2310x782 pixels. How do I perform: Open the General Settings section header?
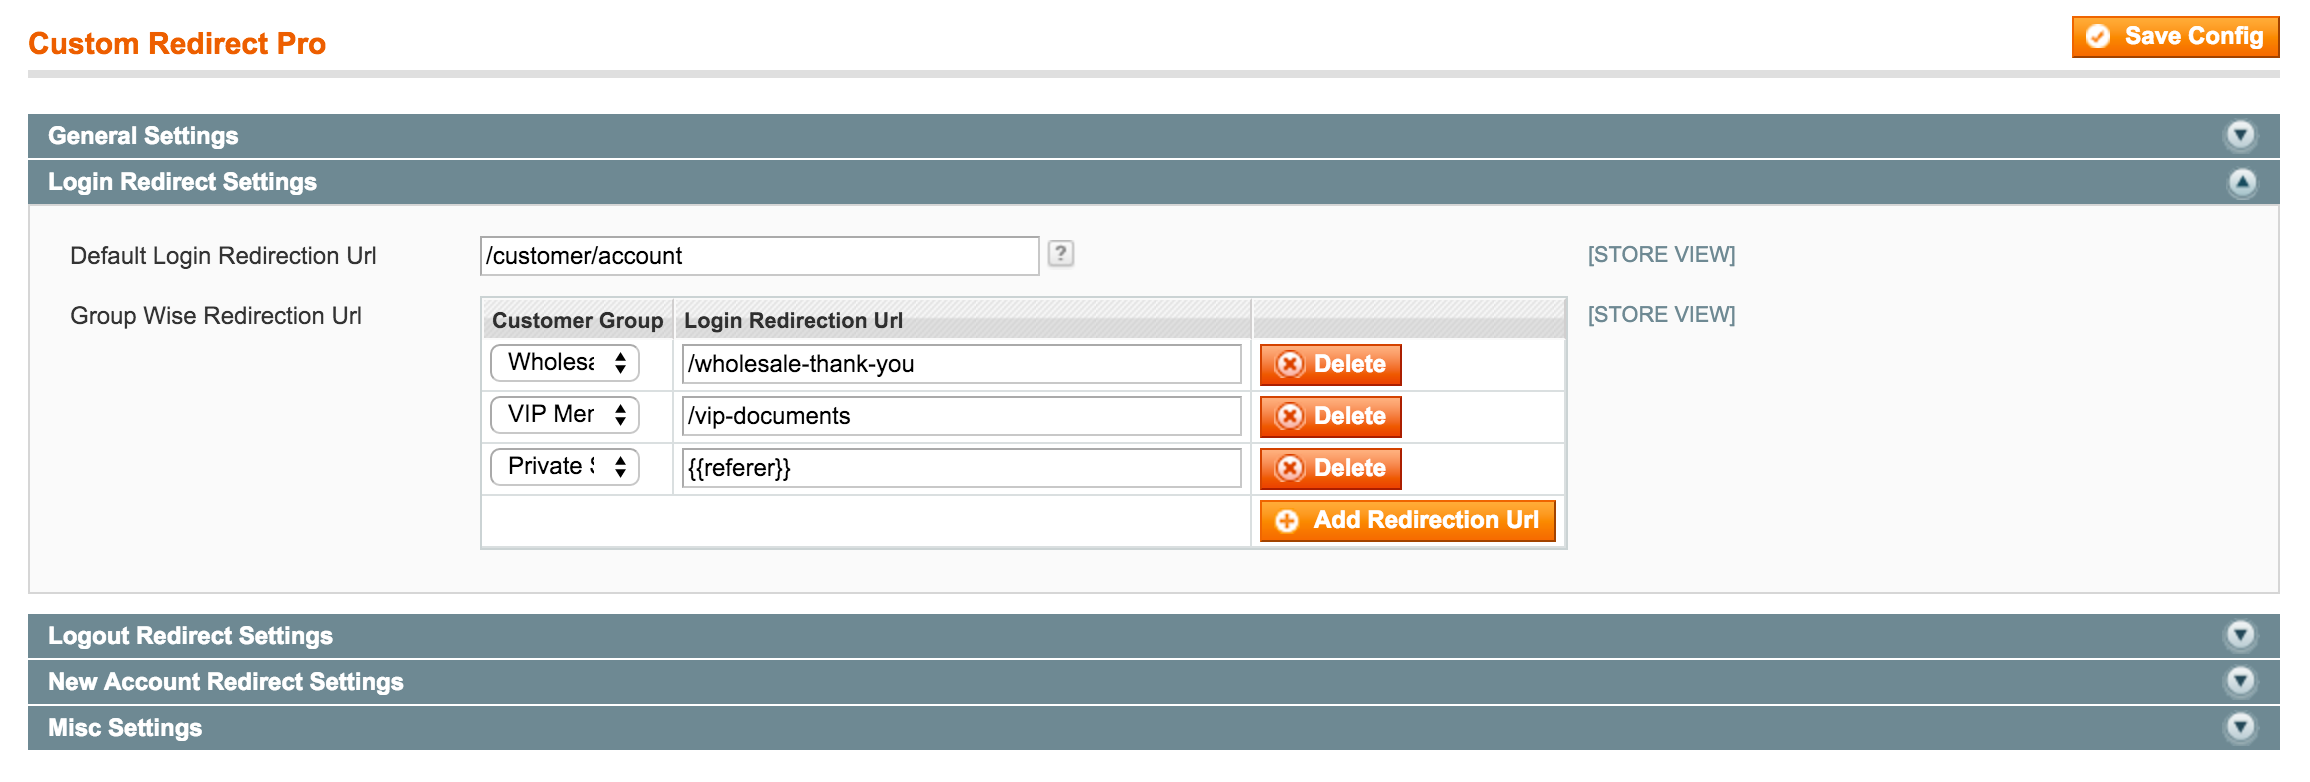click(x=1154, y=136)
